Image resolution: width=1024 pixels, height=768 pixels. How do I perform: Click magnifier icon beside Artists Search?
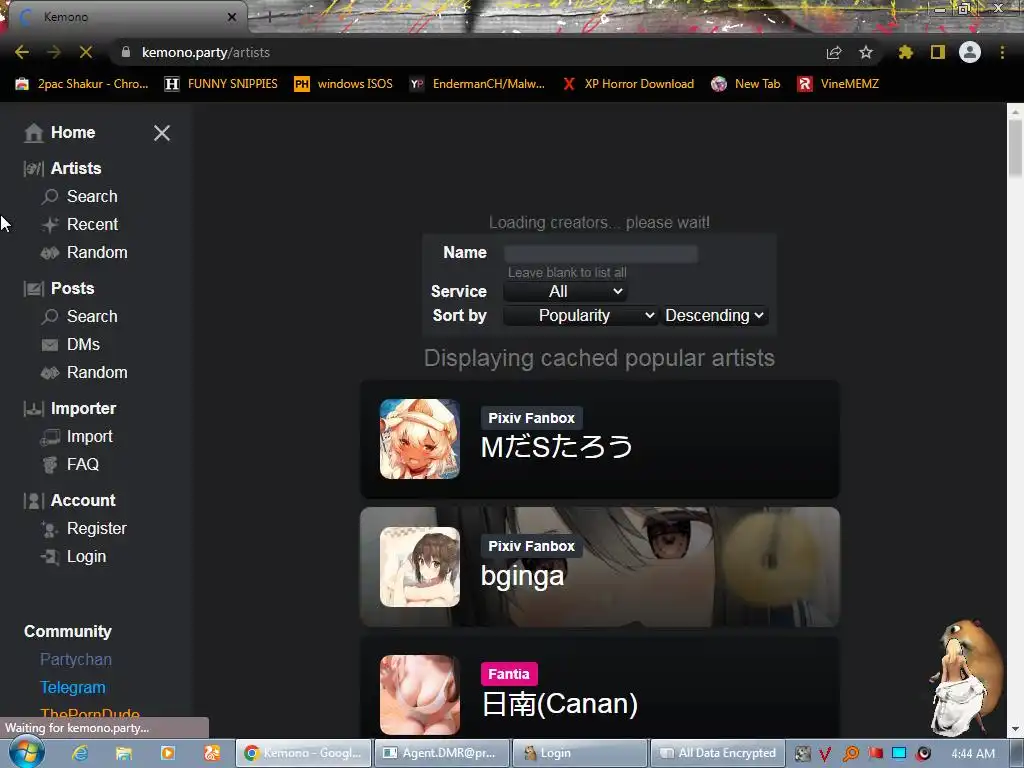click(50, 197)
